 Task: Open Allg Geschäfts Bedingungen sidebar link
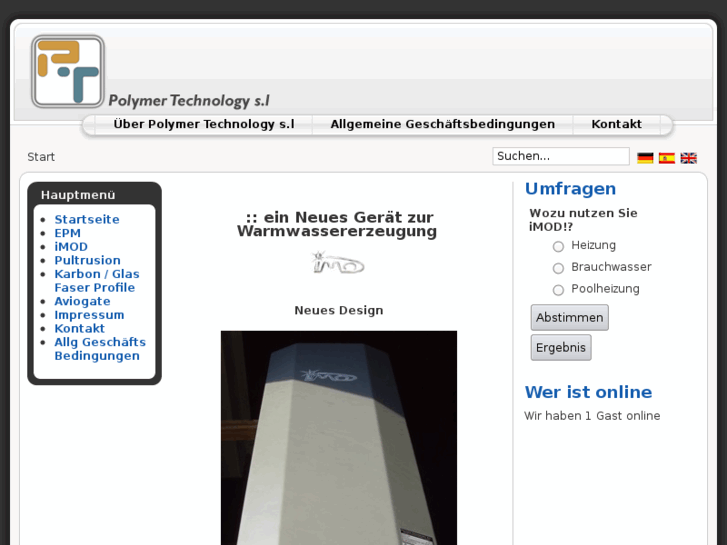pyautogui.click(x=100, y=349)
